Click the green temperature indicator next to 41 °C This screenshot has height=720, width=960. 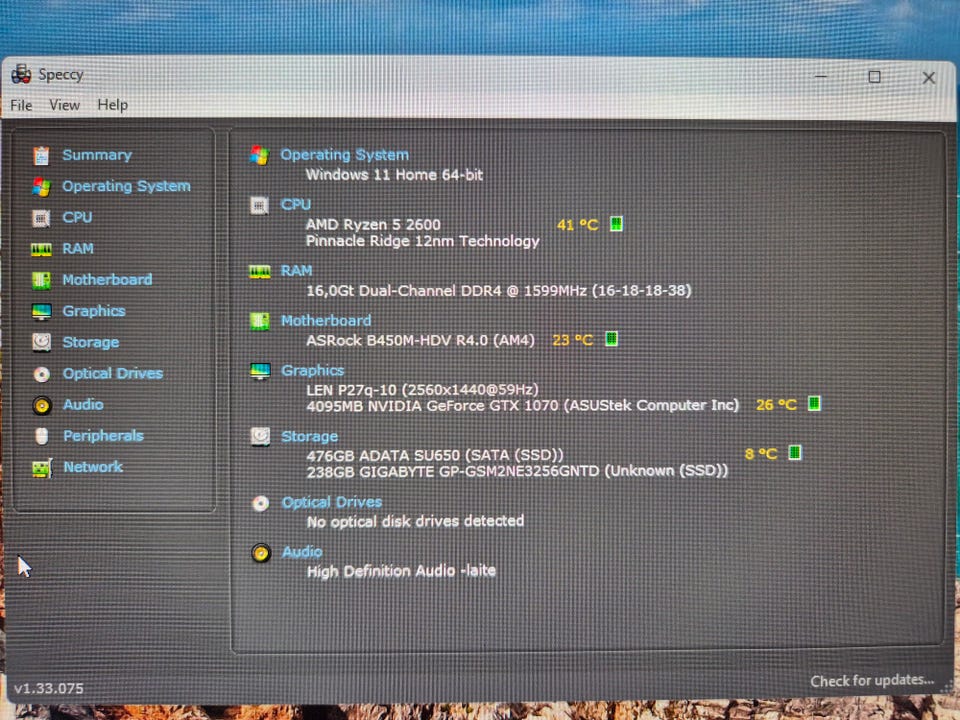617,223
